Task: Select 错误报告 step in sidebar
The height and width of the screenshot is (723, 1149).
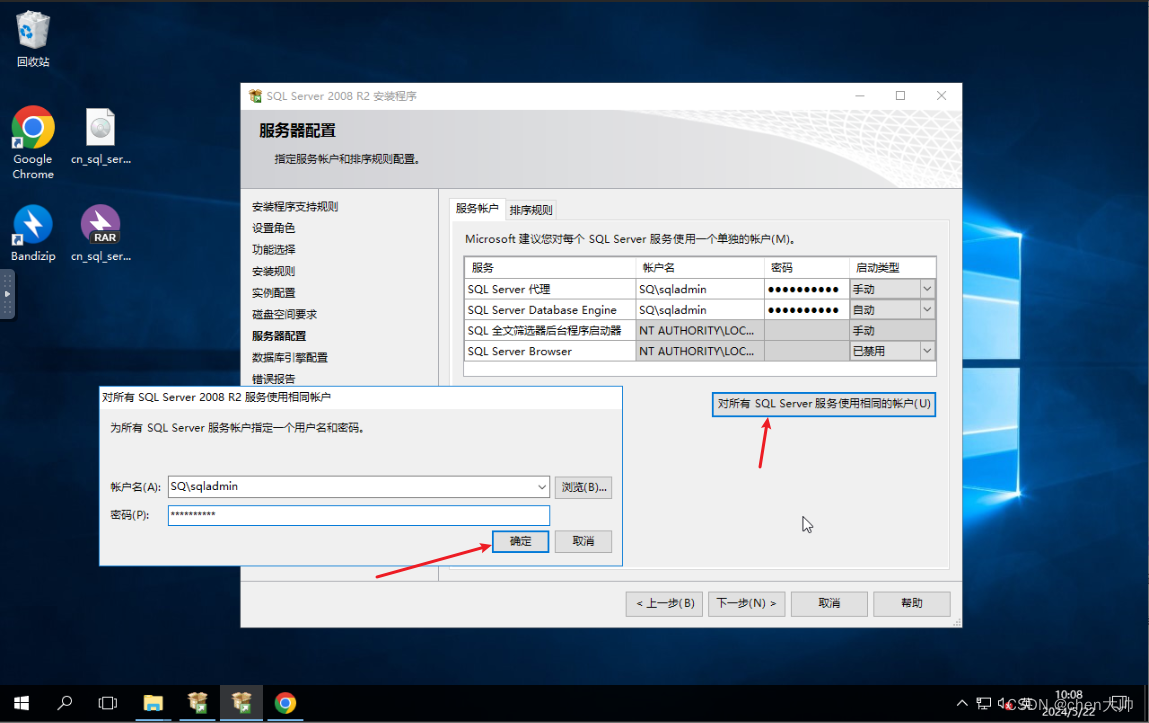Action: click(x=273, y=379)
